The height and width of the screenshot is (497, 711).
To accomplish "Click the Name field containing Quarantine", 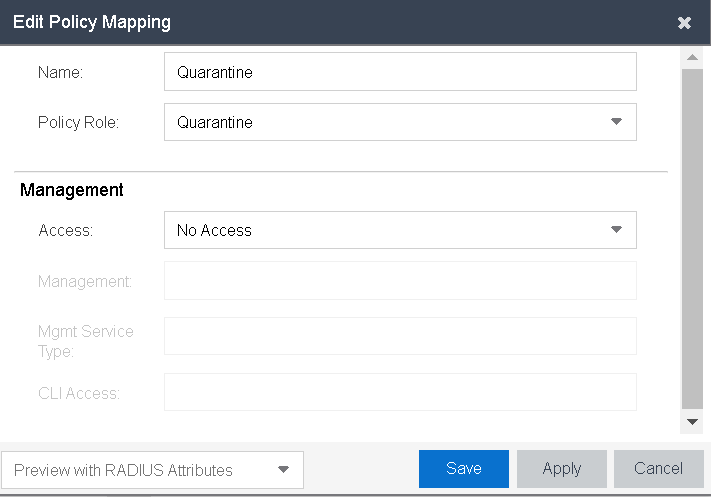I will pyautogui.click(x=400, y=72).
